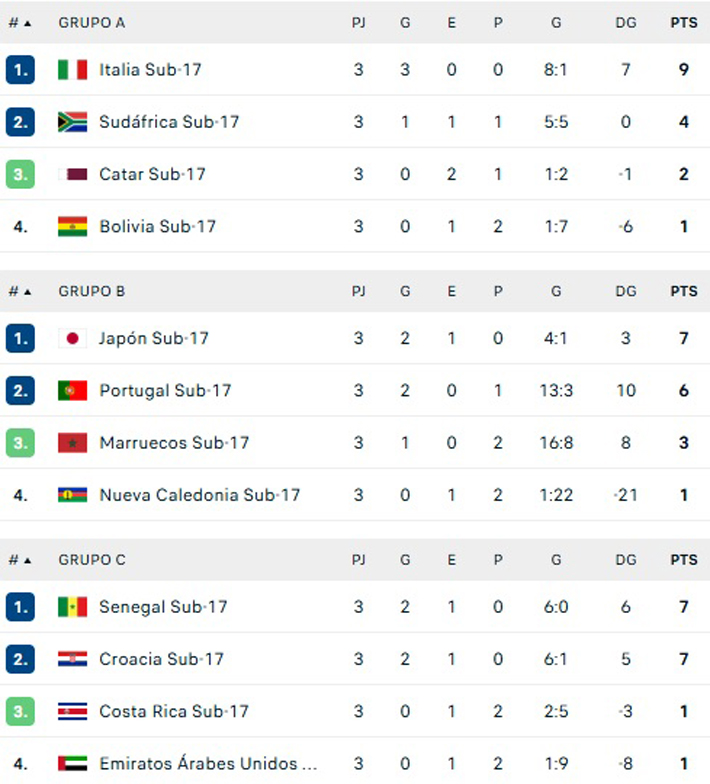This screenshot has height=784, width=710.
Task: Click the Grupo C header label
Action: (92, 560)
